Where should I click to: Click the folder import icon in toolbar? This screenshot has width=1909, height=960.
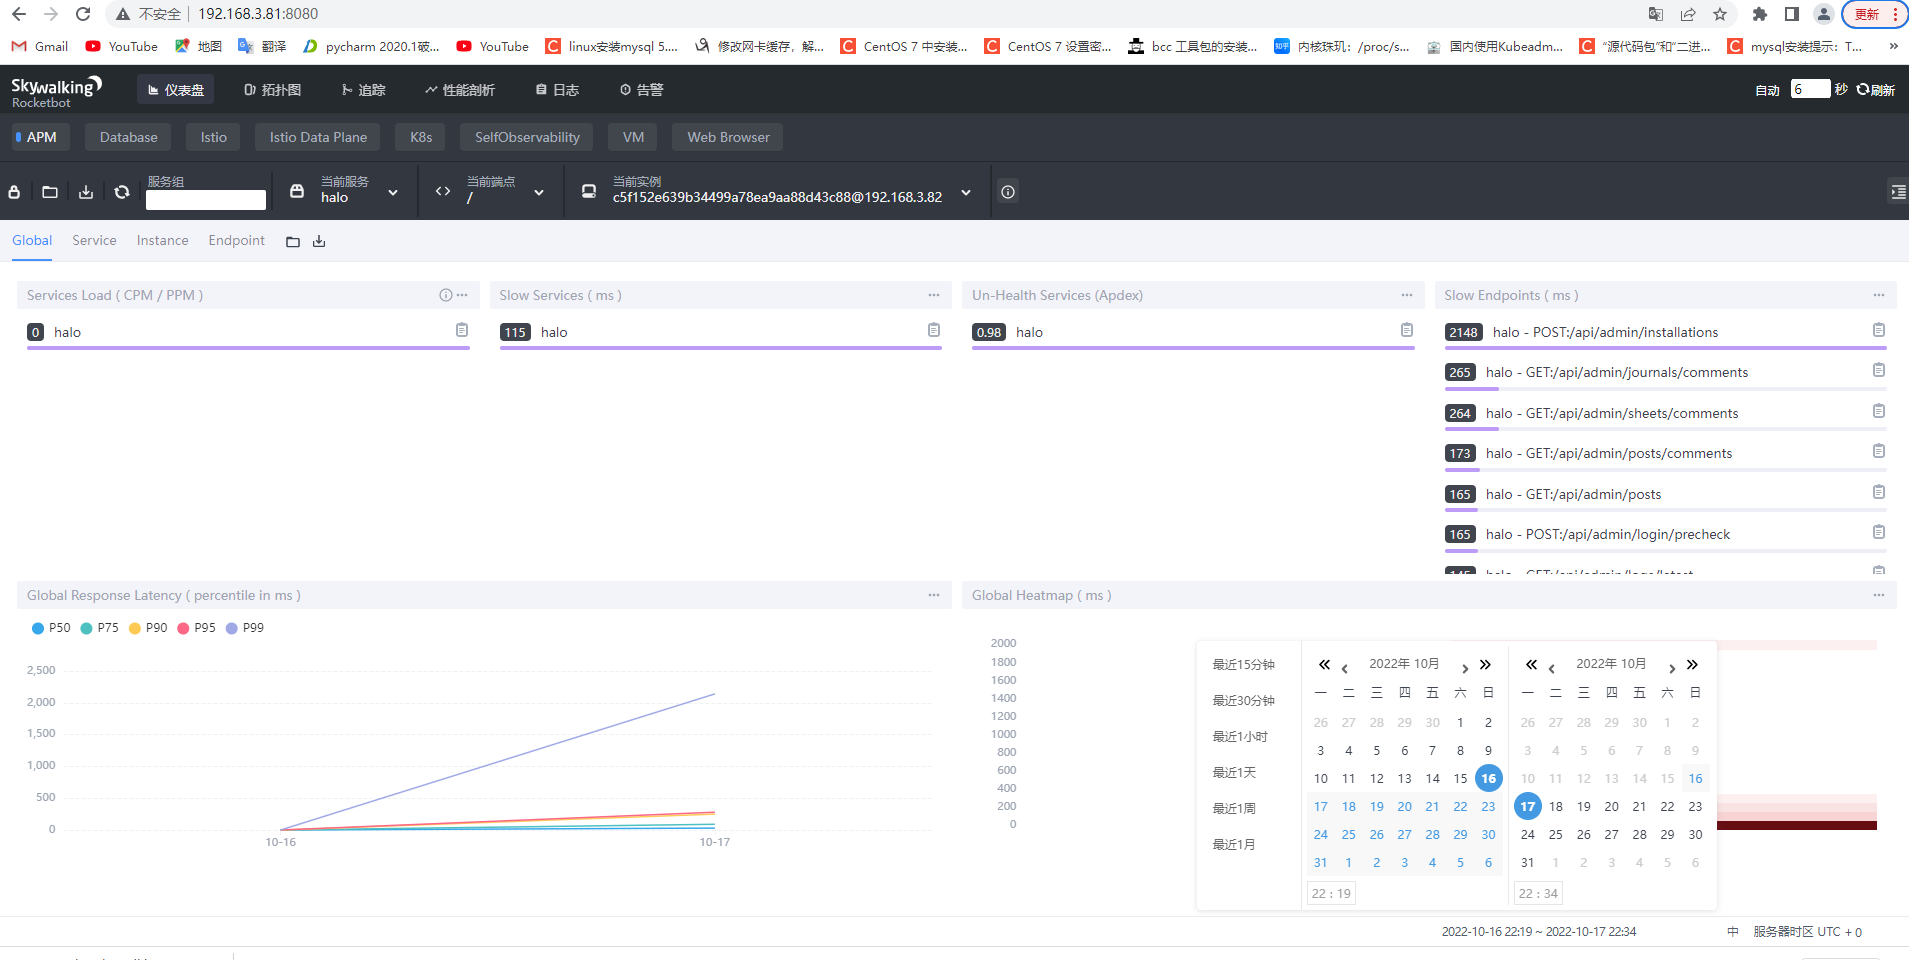pyautogui.click(x=50, y=192)
